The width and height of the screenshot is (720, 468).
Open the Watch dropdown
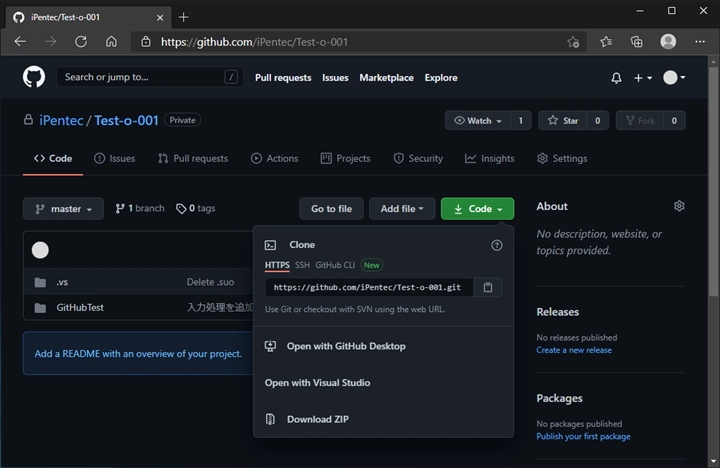tap(478, 121)
